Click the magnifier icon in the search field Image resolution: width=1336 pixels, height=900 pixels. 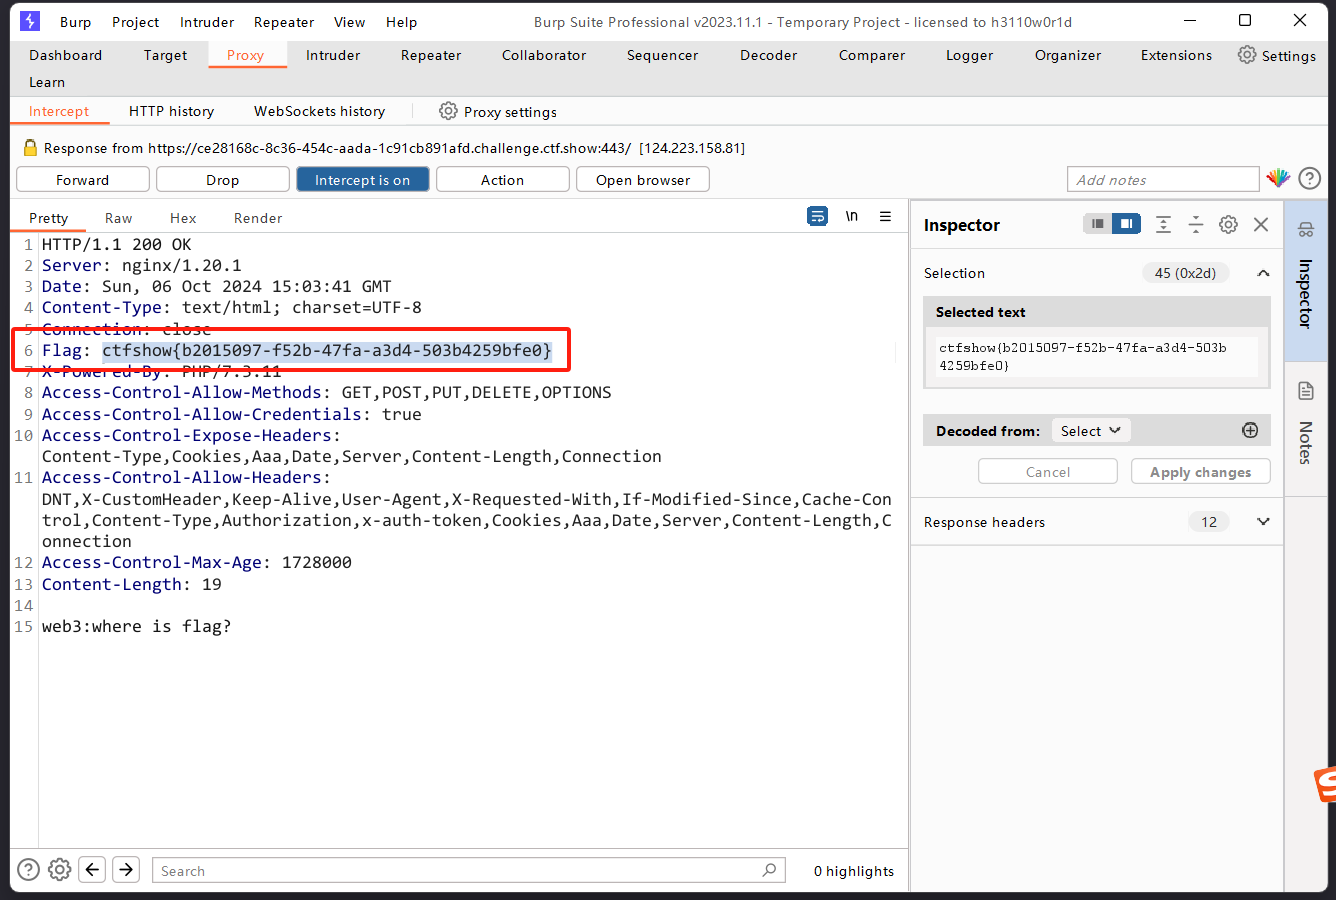(769, 870)
